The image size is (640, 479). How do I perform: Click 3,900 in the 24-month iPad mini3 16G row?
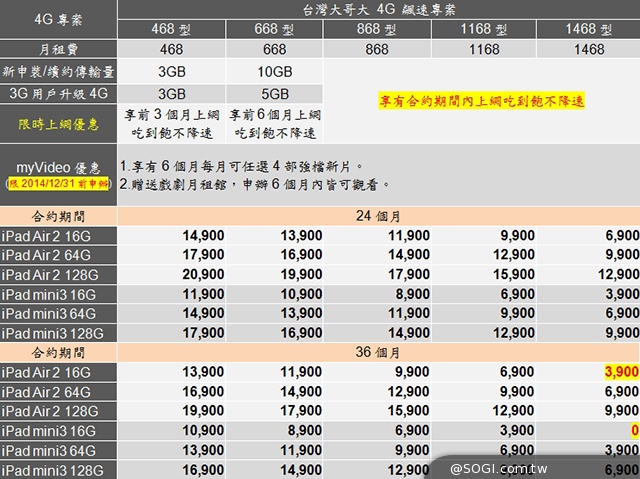622,294
